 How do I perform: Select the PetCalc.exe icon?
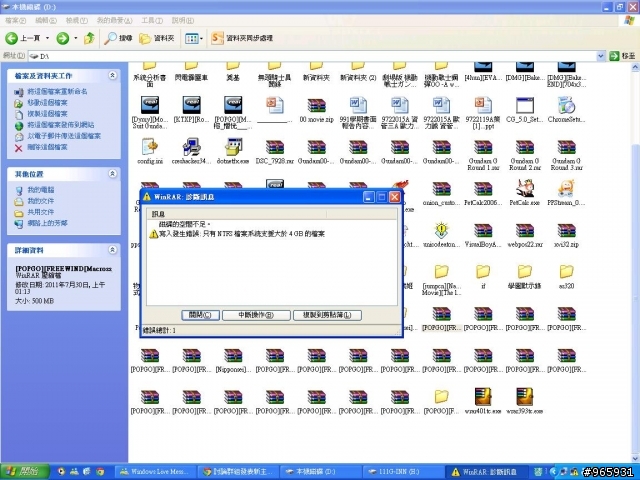[525, 189]
